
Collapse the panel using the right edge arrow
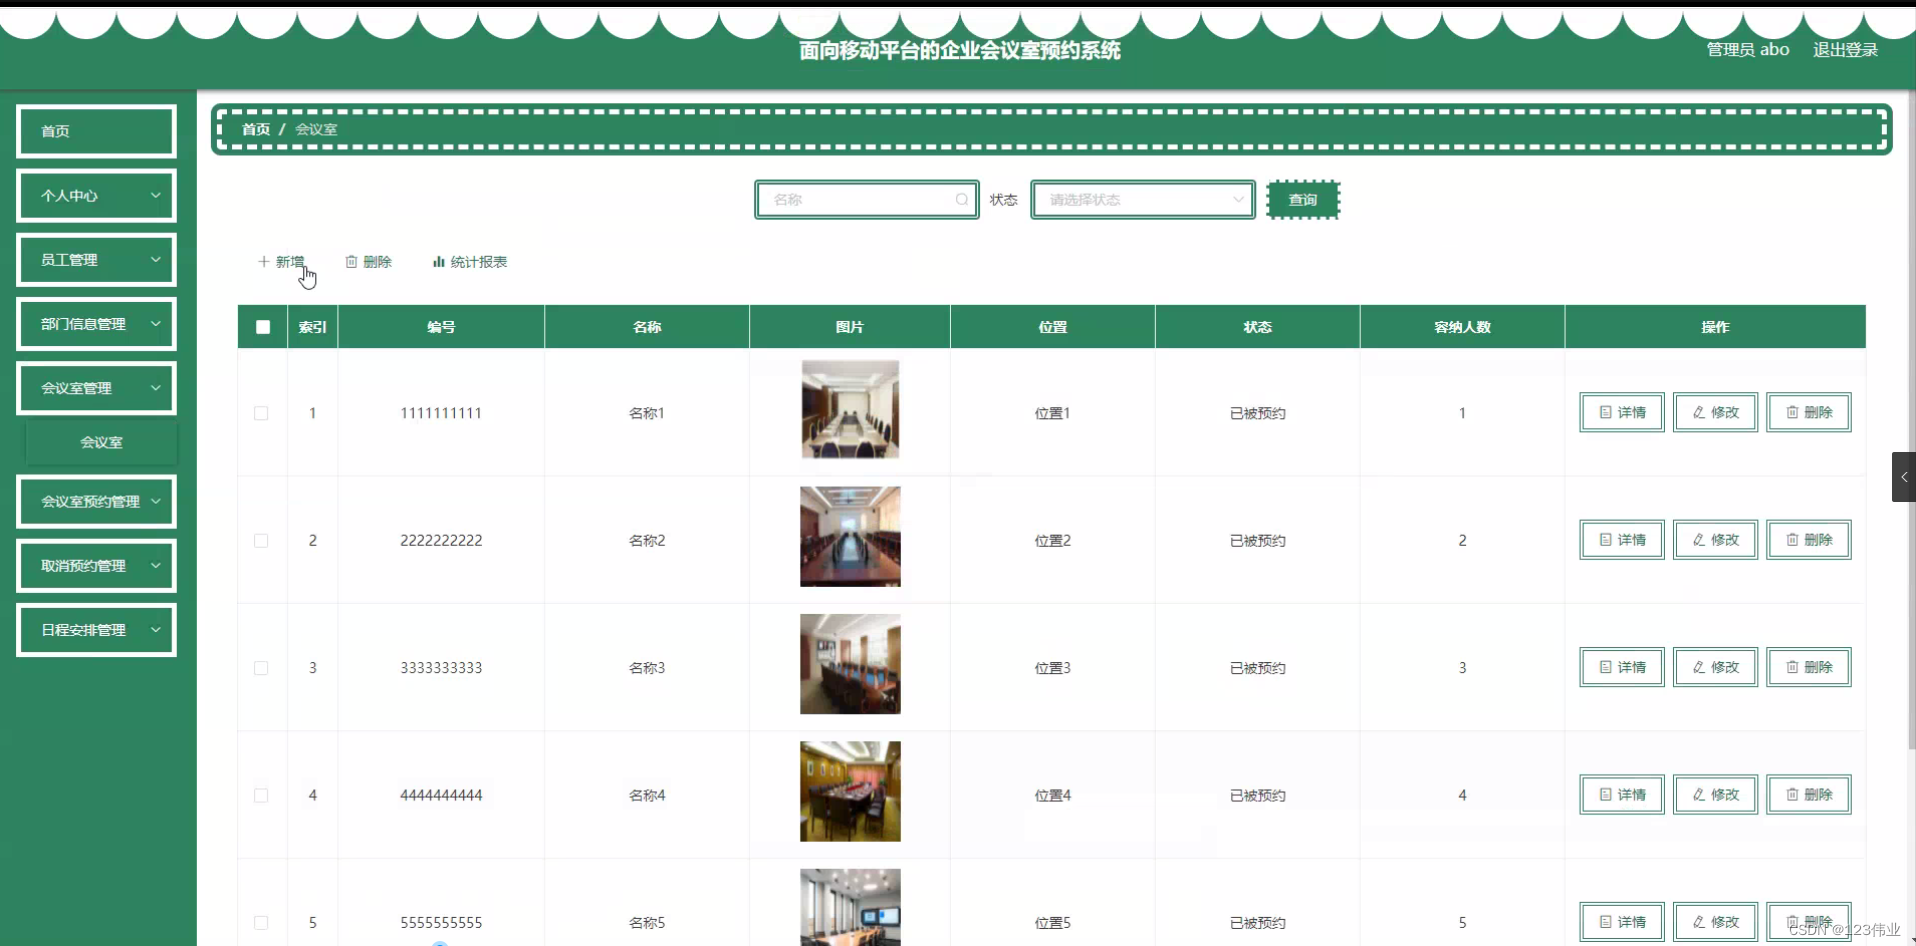[x=1904, y=476]
